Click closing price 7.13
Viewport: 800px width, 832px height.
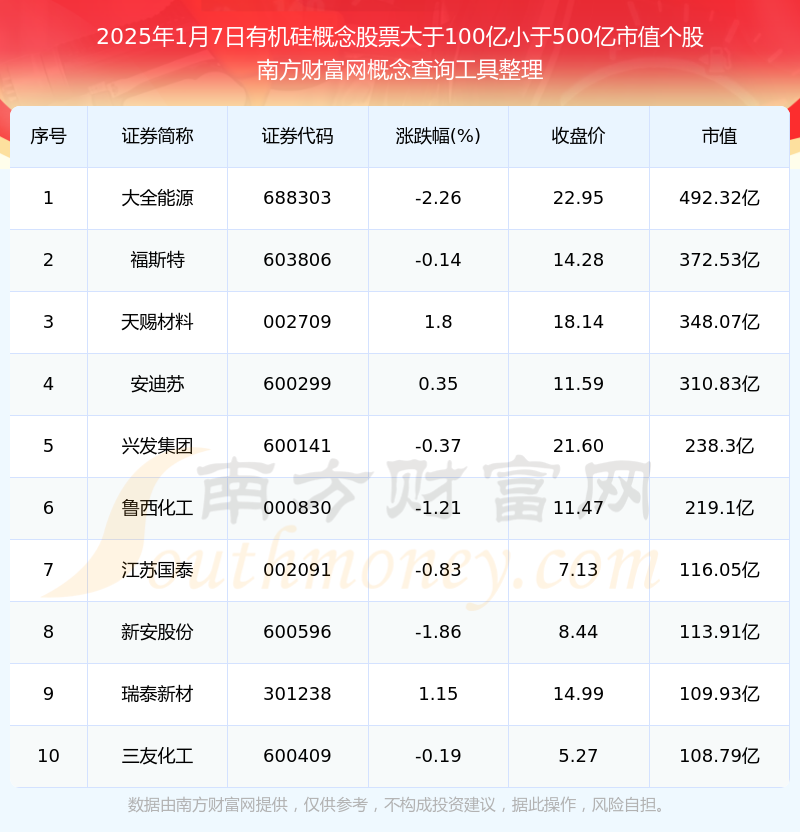point(578,570)
